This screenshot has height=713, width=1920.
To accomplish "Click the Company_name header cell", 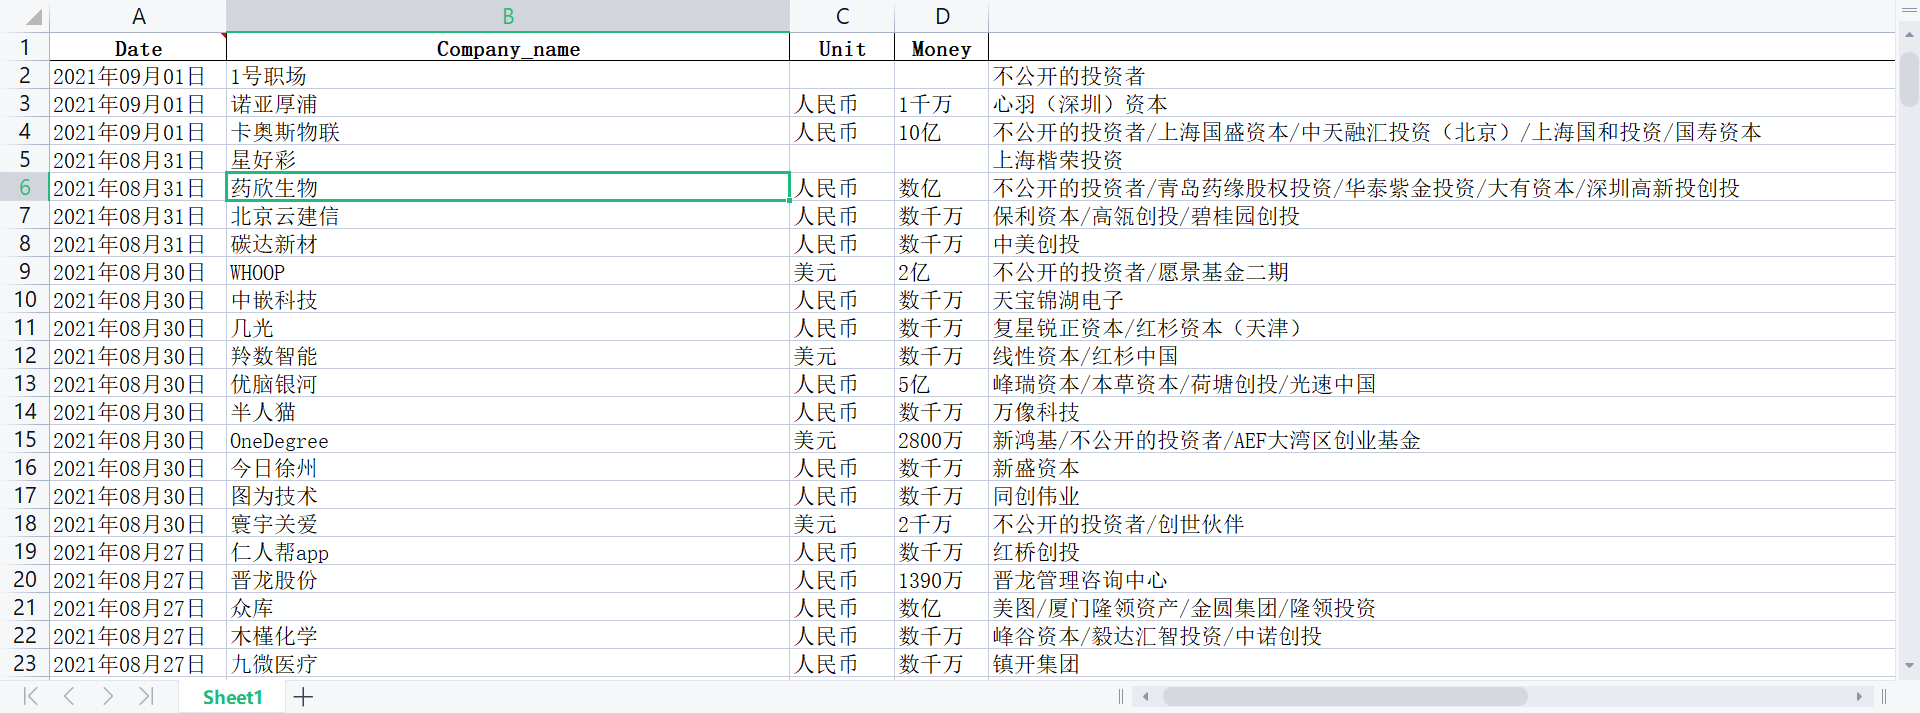I will (508, 48).
